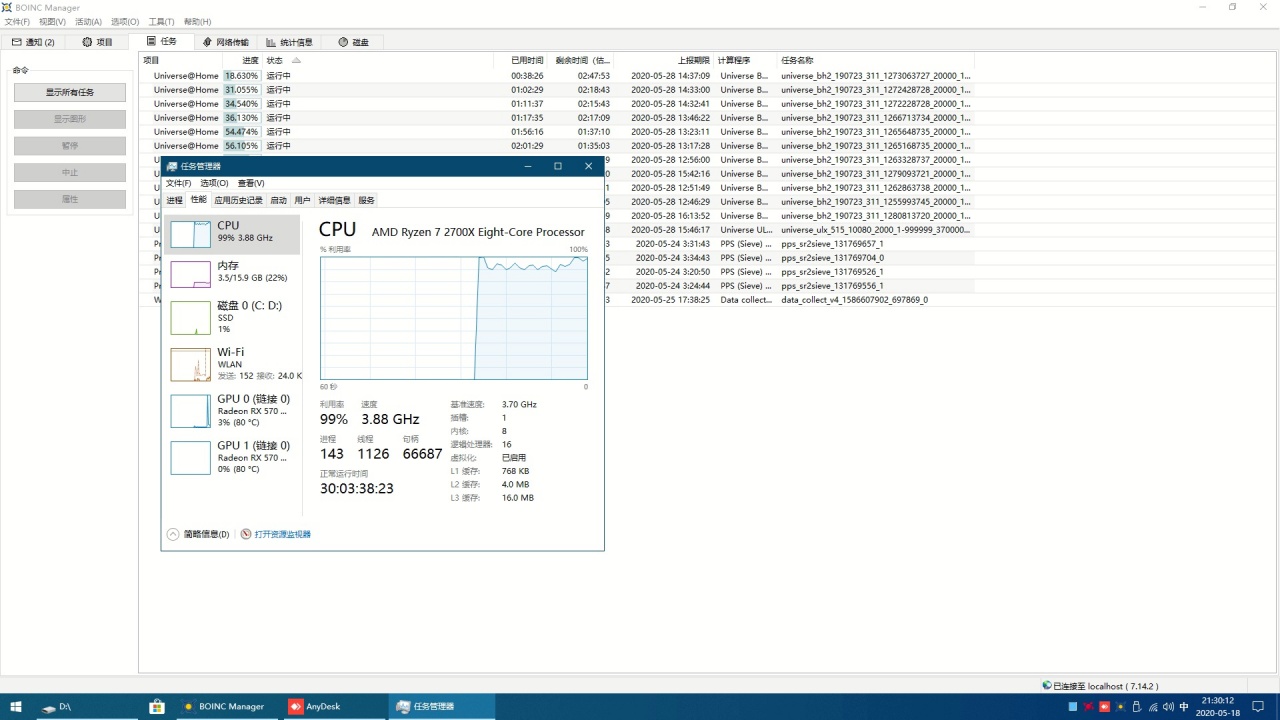Screen dimensions: 1280x720
Task: Switch to the 详细信息 tab in Task Manager
Action: tap(334, 200)
